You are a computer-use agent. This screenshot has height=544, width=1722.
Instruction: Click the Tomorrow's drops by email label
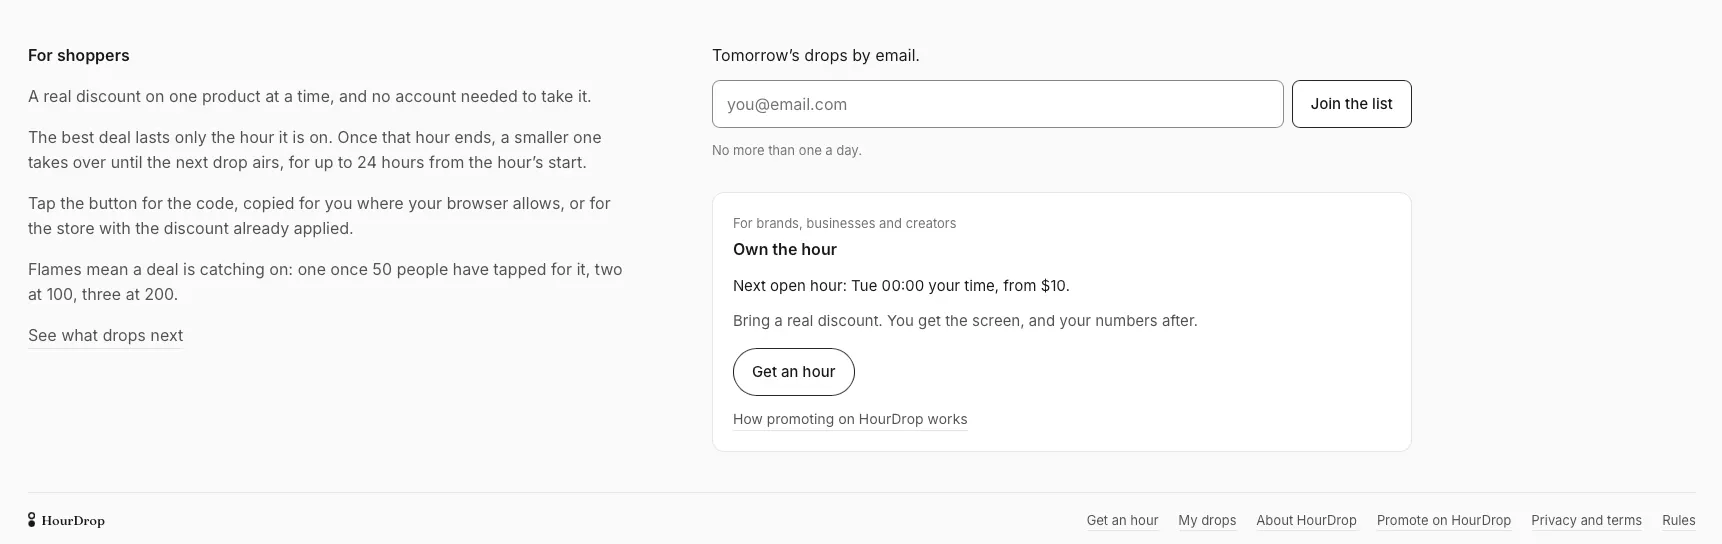(x=816, y=56)
